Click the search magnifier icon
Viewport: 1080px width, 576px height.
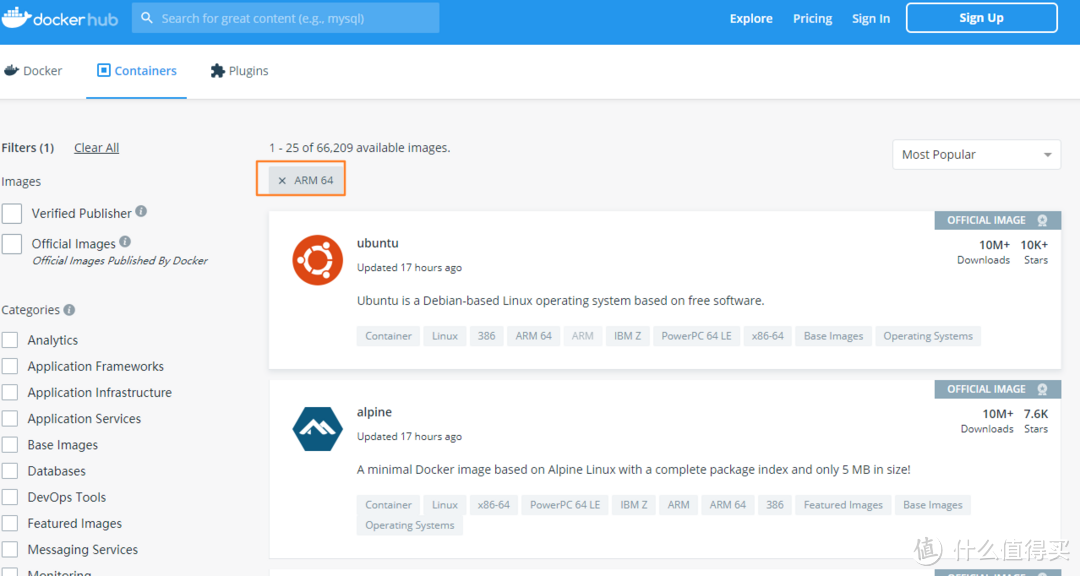(147, 18)
